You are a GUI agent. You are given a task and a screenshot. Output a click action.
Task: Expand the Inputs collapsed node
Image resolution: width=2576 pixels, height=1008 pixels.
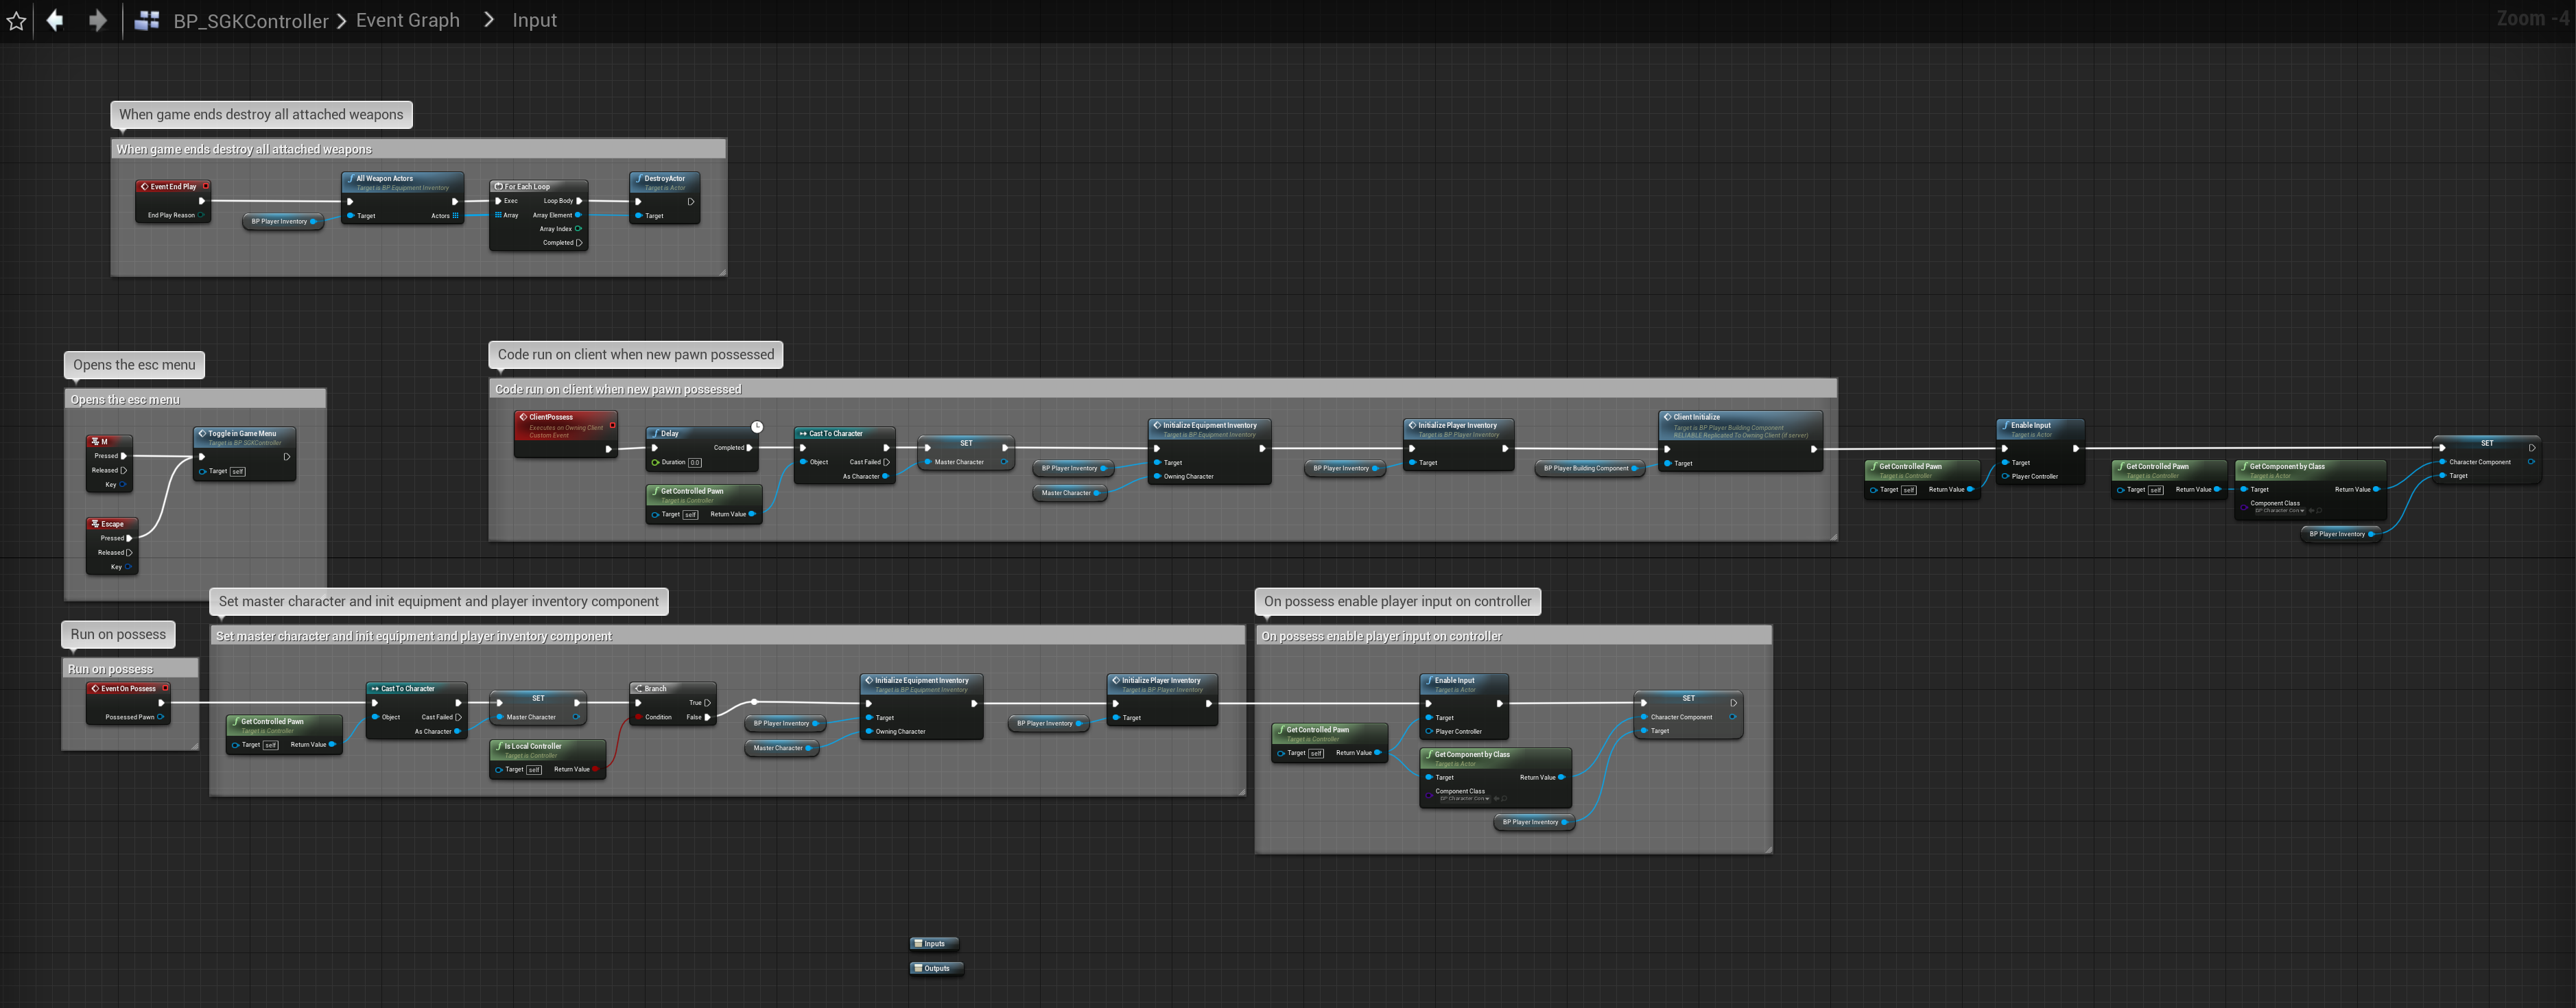[934, 944]
